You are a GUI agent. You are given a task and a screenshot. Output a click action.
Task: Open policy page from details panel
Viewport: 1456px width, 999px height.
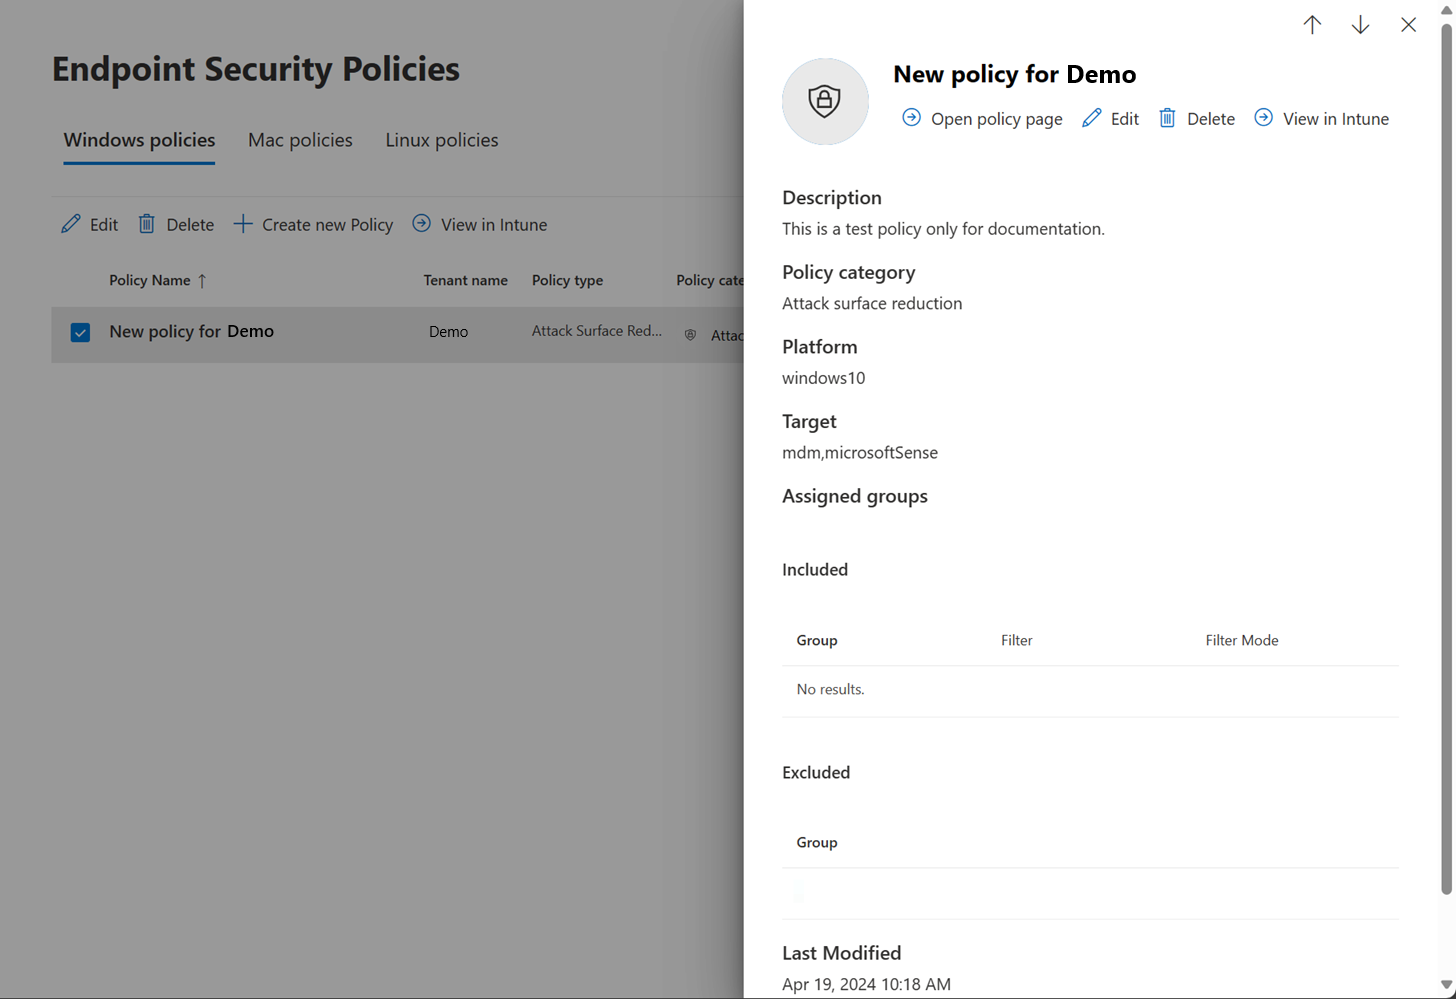tap(982, 118)
